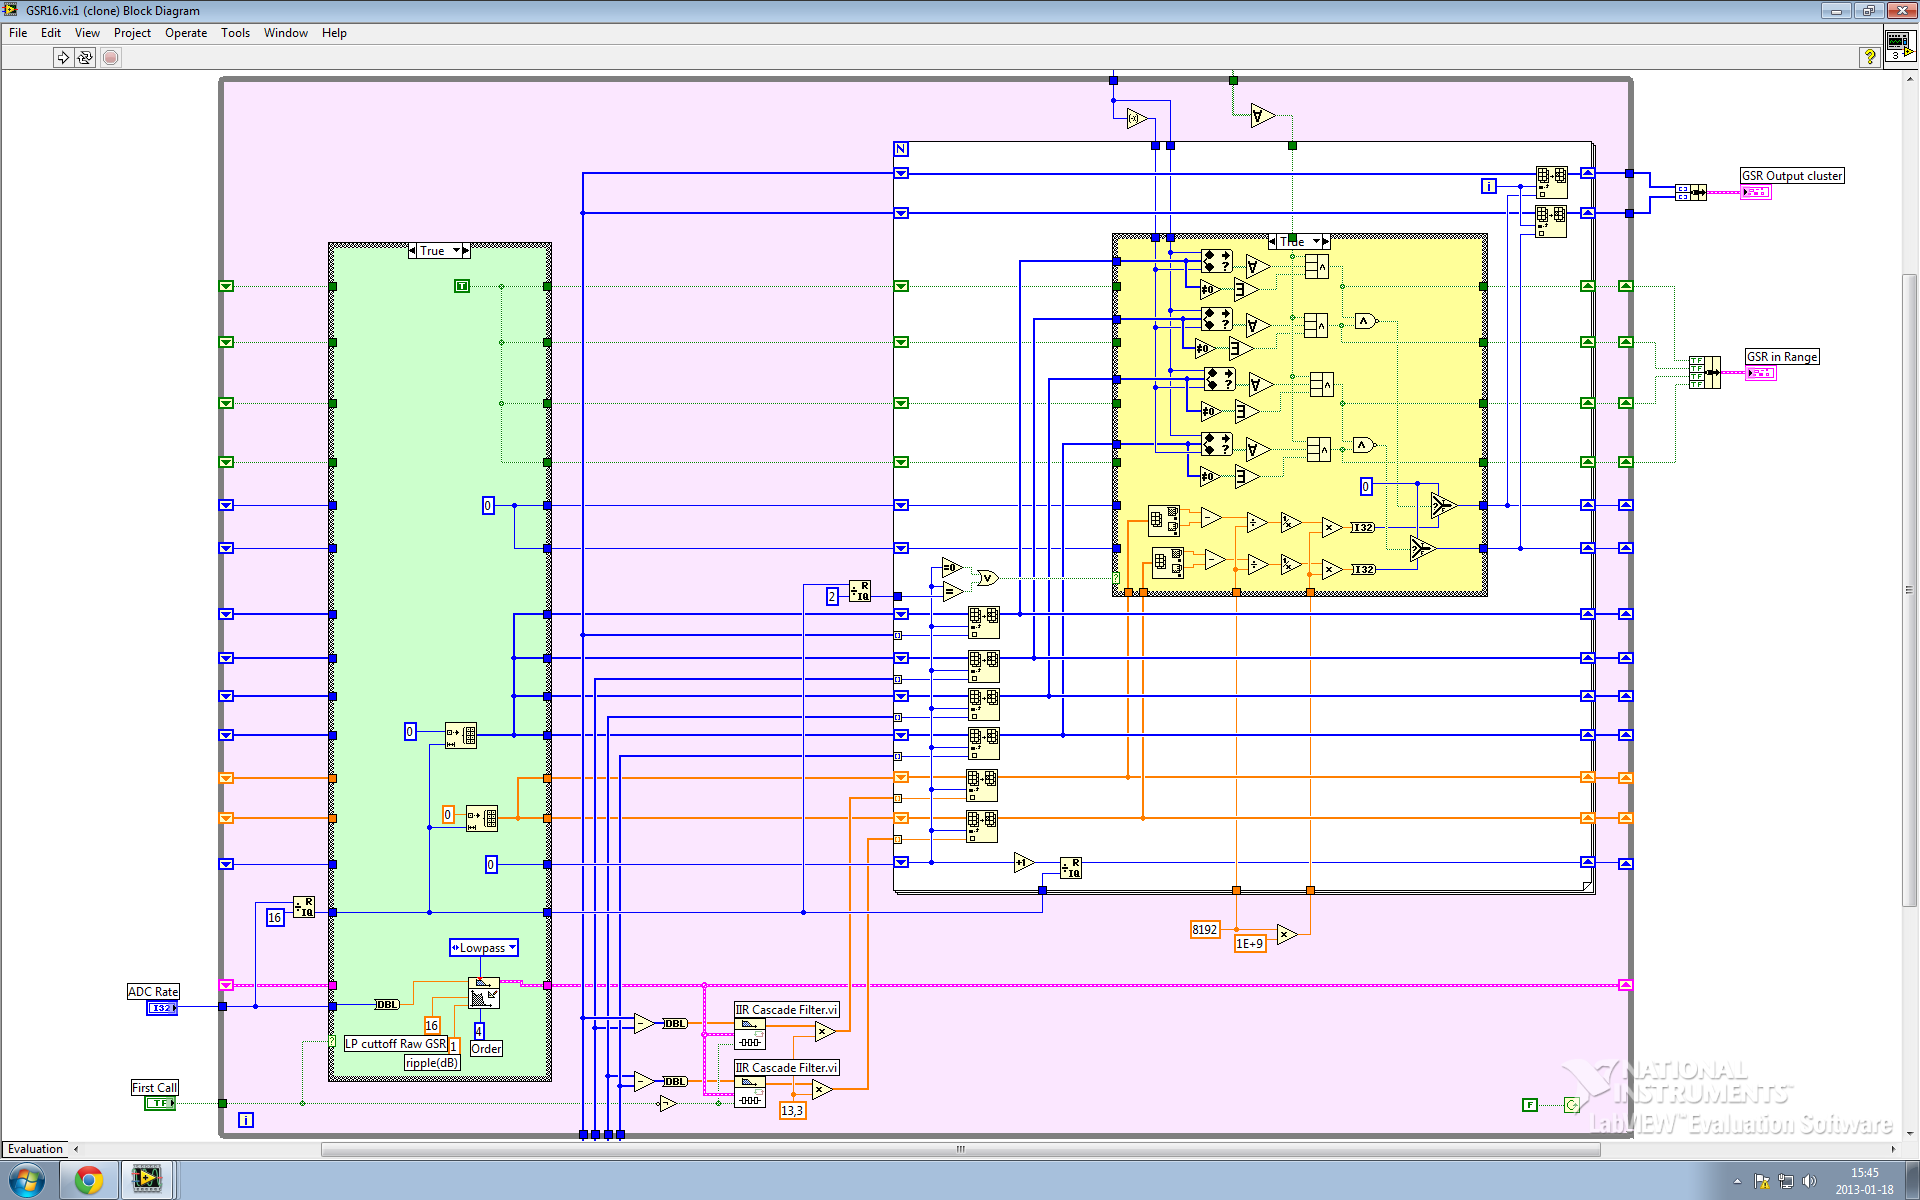Screen dimensions: 1920x1200
Task: Open Google Chrome from the taskbar
Action: click(89, 1181)
